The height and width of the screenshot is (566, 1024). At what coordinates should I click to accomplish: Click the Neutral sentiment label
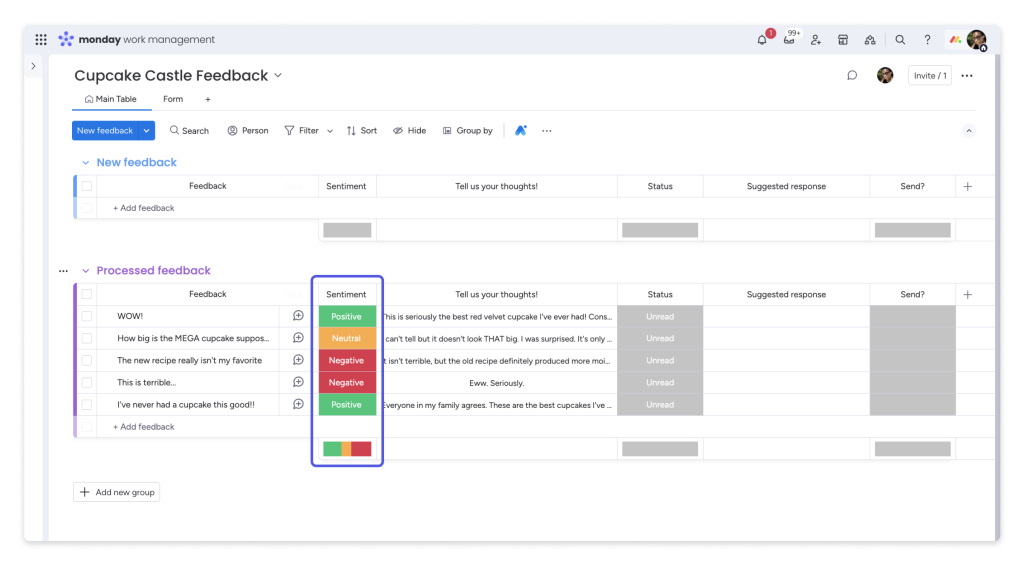347,338
